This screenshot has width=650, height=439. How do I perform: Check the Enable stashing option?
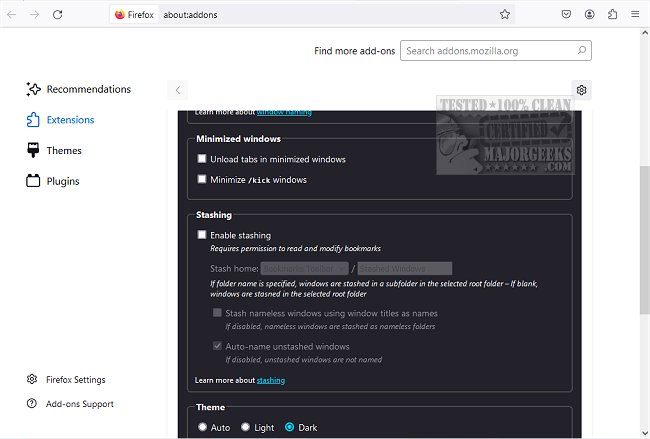(x=202, y=235)
